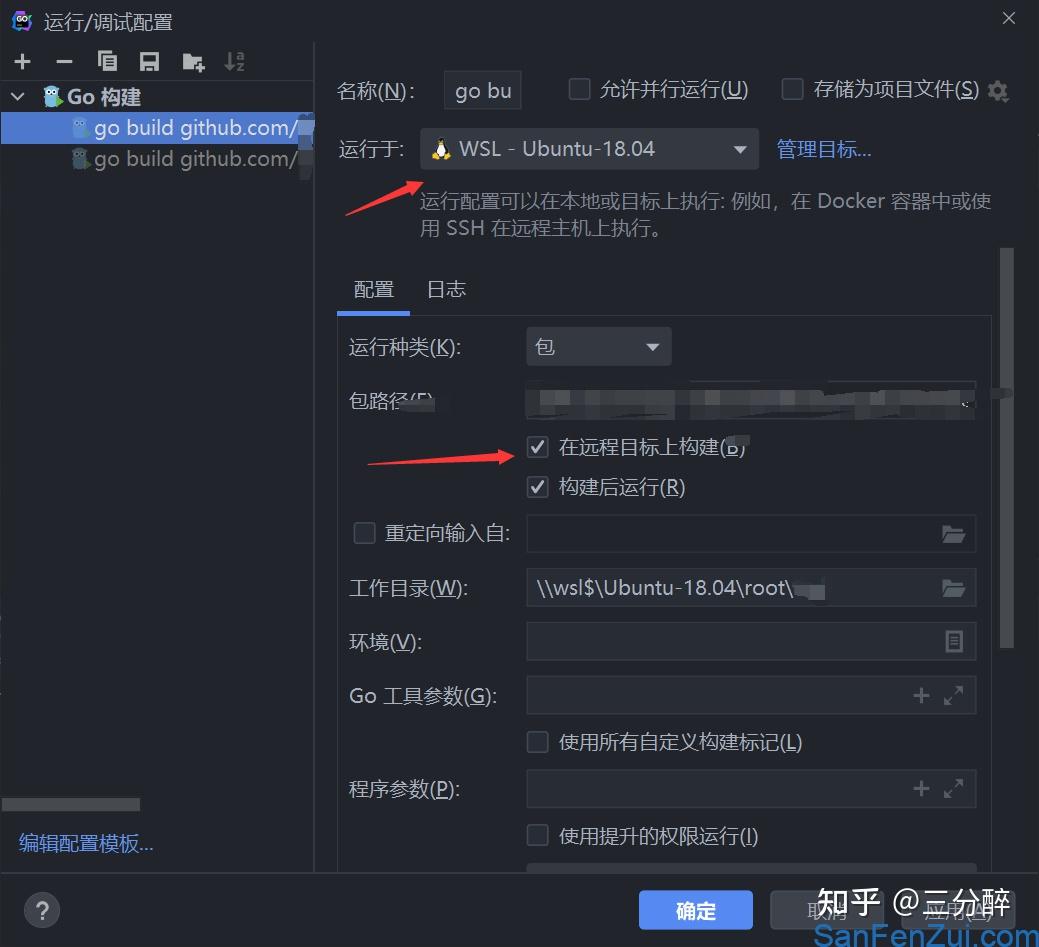Image resolution: width=1039 pixels, height=947 pixels.
Task: Click the help question mark icon
Action: [42, 910]
